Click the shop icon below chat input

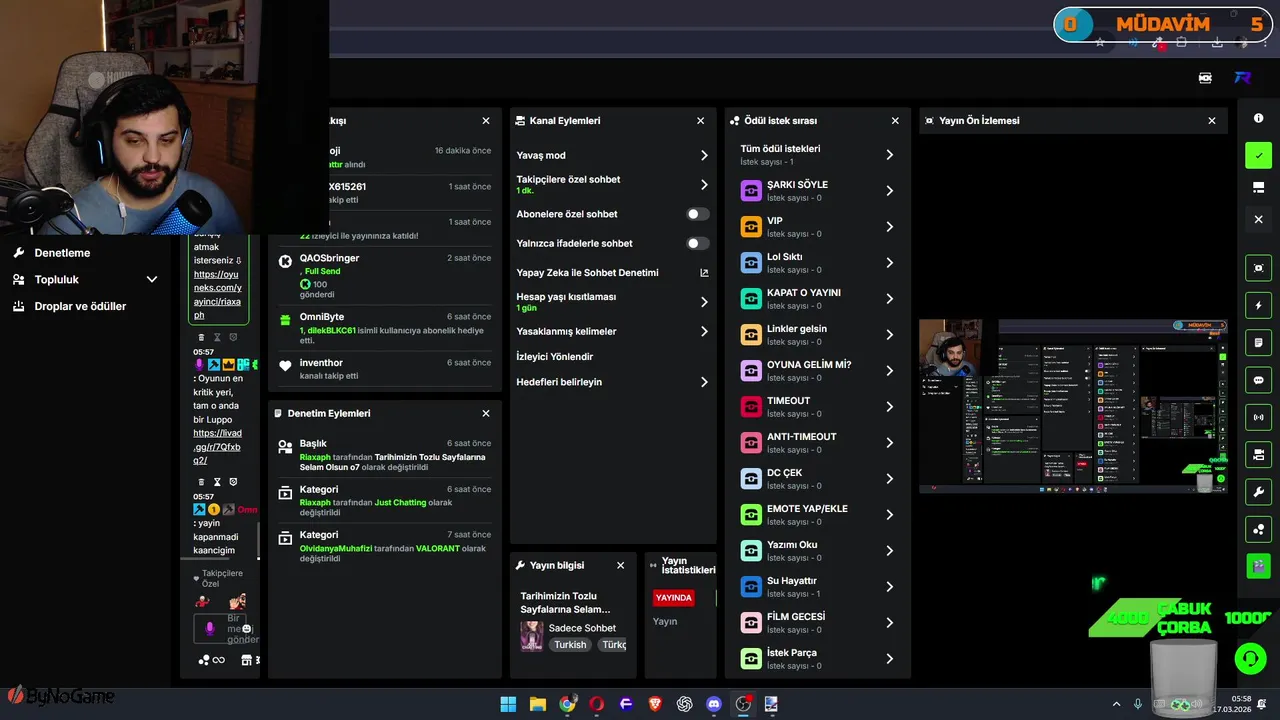tap(246, 660)
